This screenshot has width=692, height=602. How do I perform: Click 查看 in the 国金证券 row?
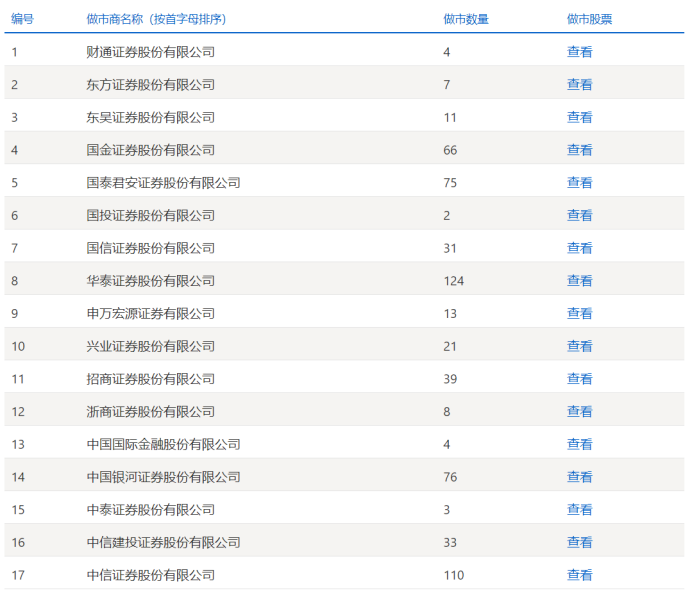(579, 150)
